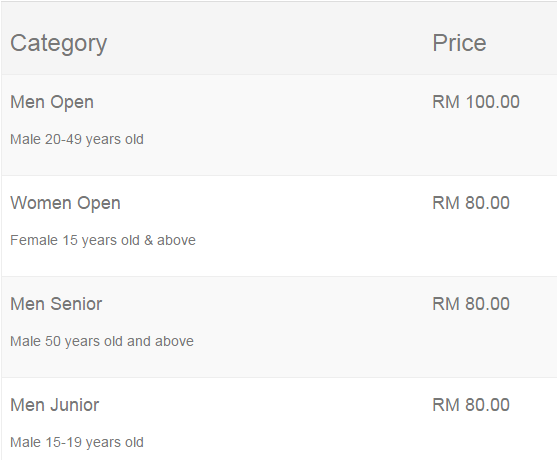Click the word Open in Men Open

click(x=72, y=103)
